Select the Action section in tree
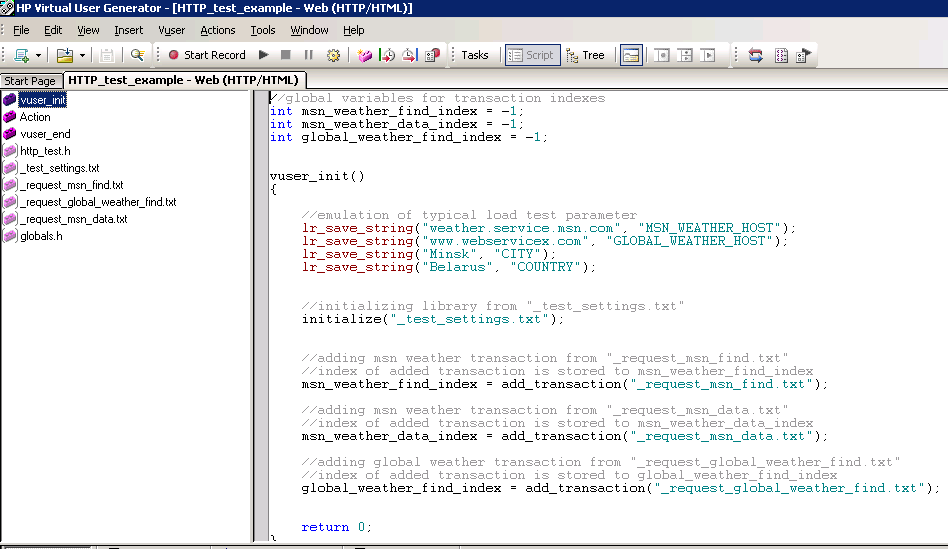Screen dimensions: 948x549 [35, 117]
